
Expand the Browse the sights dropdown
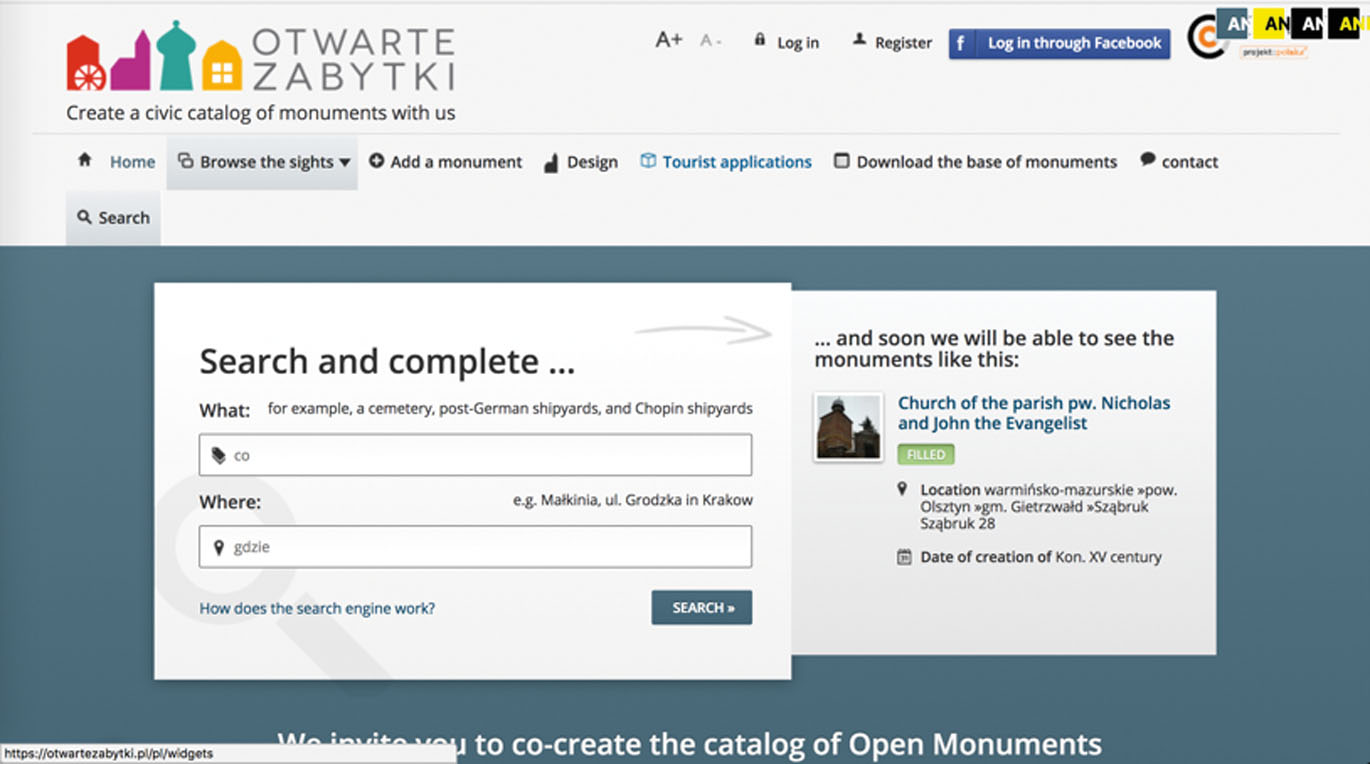tap(264, 162)
